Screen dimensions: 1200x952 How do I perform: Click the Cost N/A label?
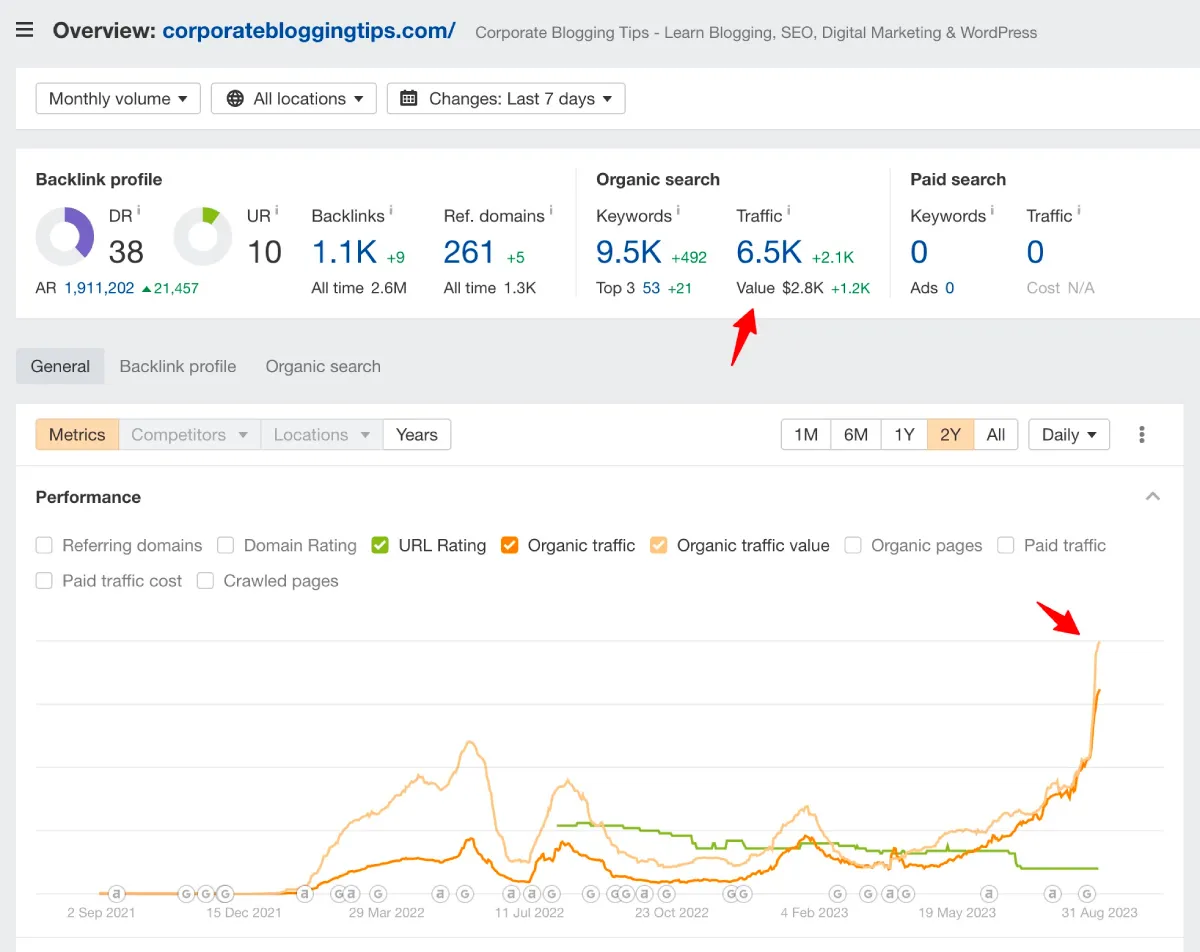pyautogui.click(x=1060, y=288)
